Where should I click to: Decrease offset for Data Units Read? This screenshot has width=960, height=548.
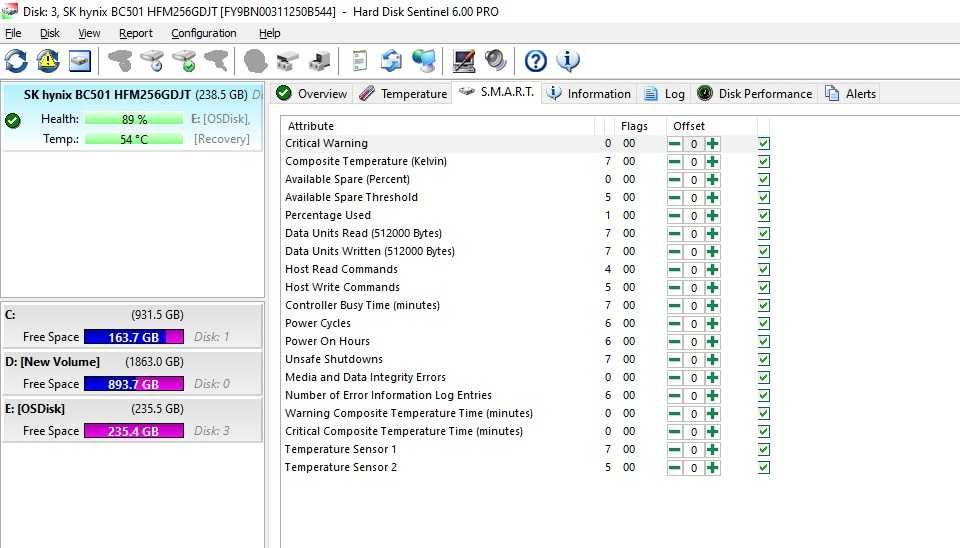pyautogui.click(x=675, y=234)
